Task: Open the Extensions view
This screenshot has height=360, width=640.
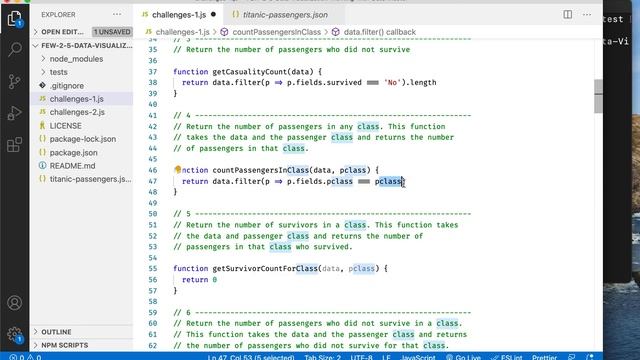Action: (x=14, y=144)
